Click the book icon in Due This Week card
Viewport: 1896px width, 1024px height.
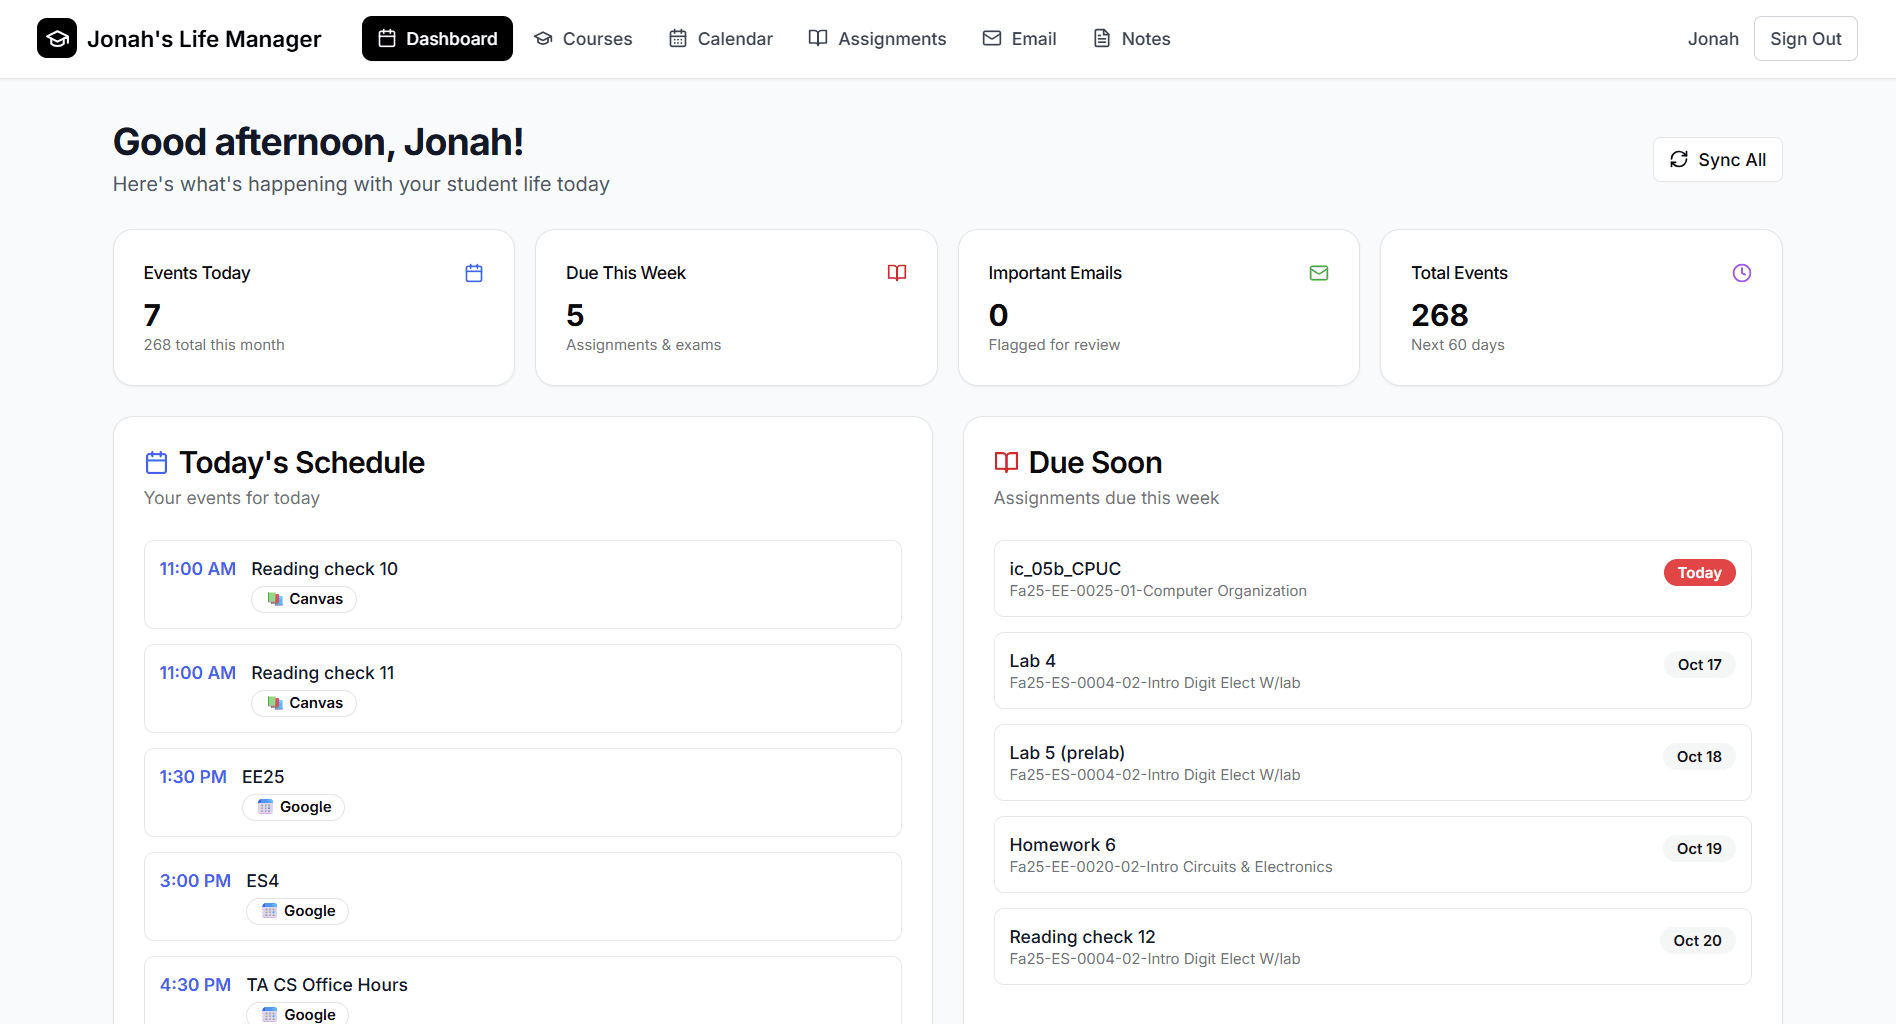897,273
